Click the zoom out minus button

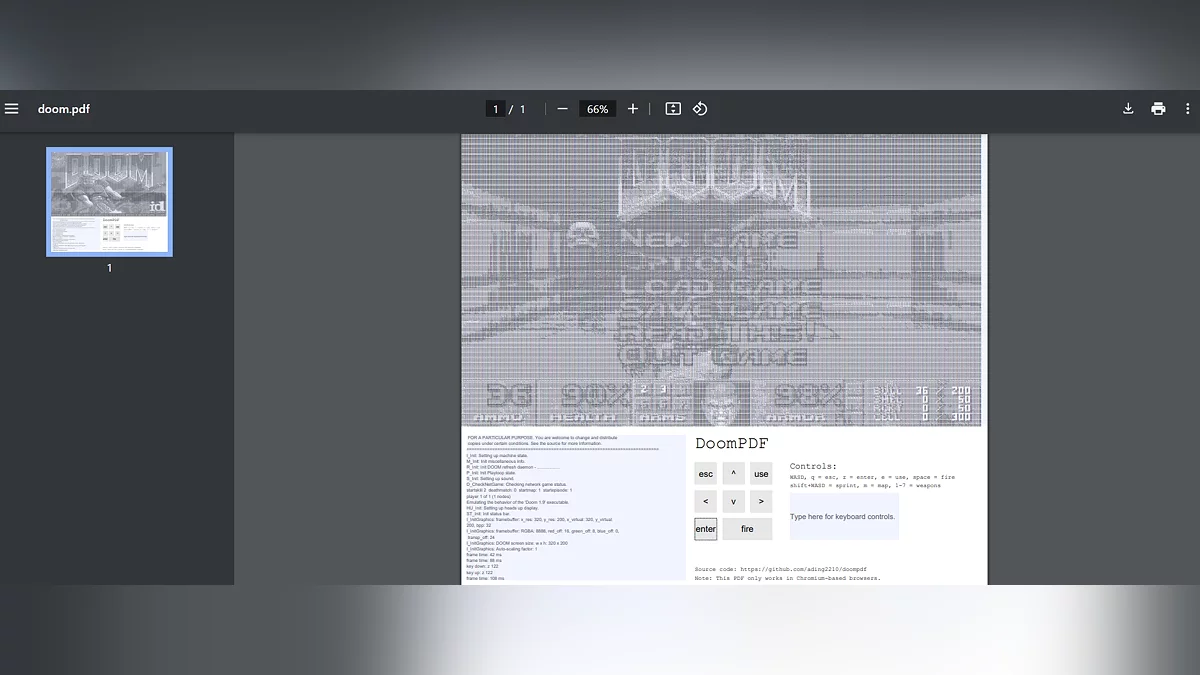pyautogui.click(x=563, y=109)
